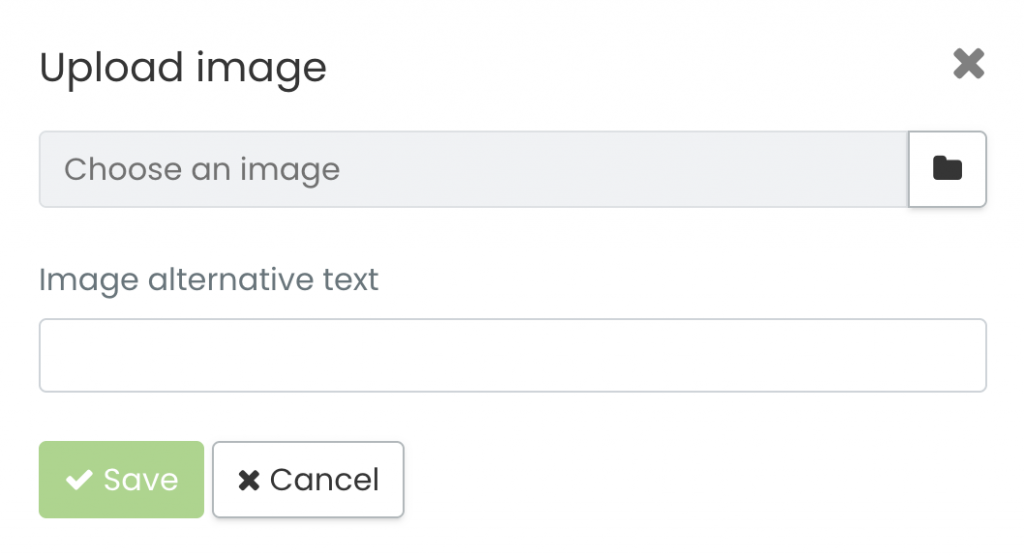Click the X icon inside Cancel button
The height and width of the screenshot is (557, 1024).
(249, 480)
